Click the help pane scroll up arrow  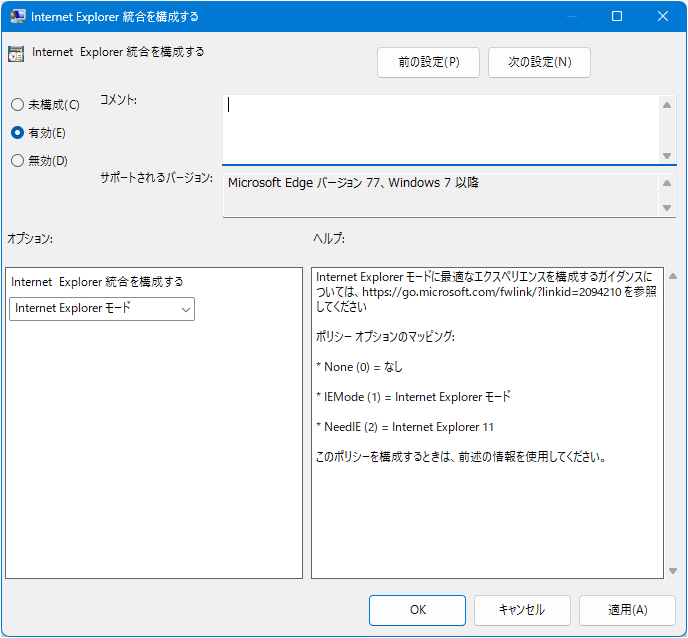tap(673, 276)
